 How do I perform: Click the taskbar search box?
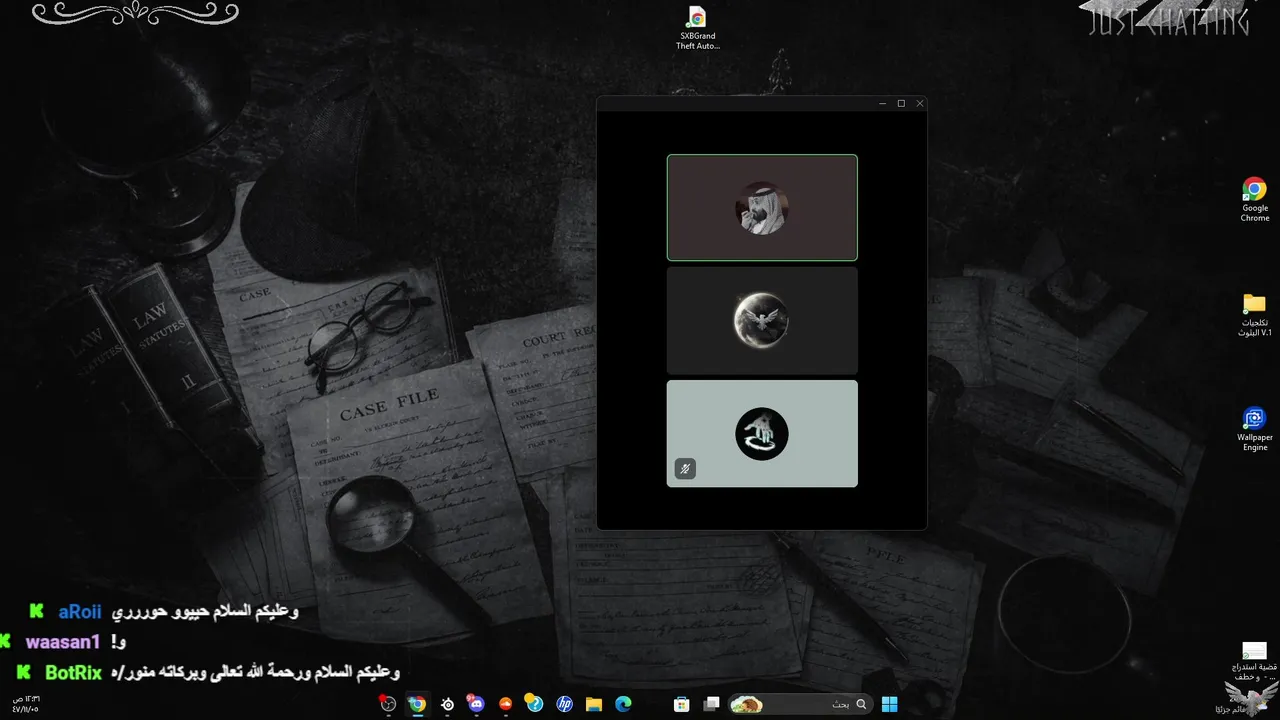click(x=799, y=704)
